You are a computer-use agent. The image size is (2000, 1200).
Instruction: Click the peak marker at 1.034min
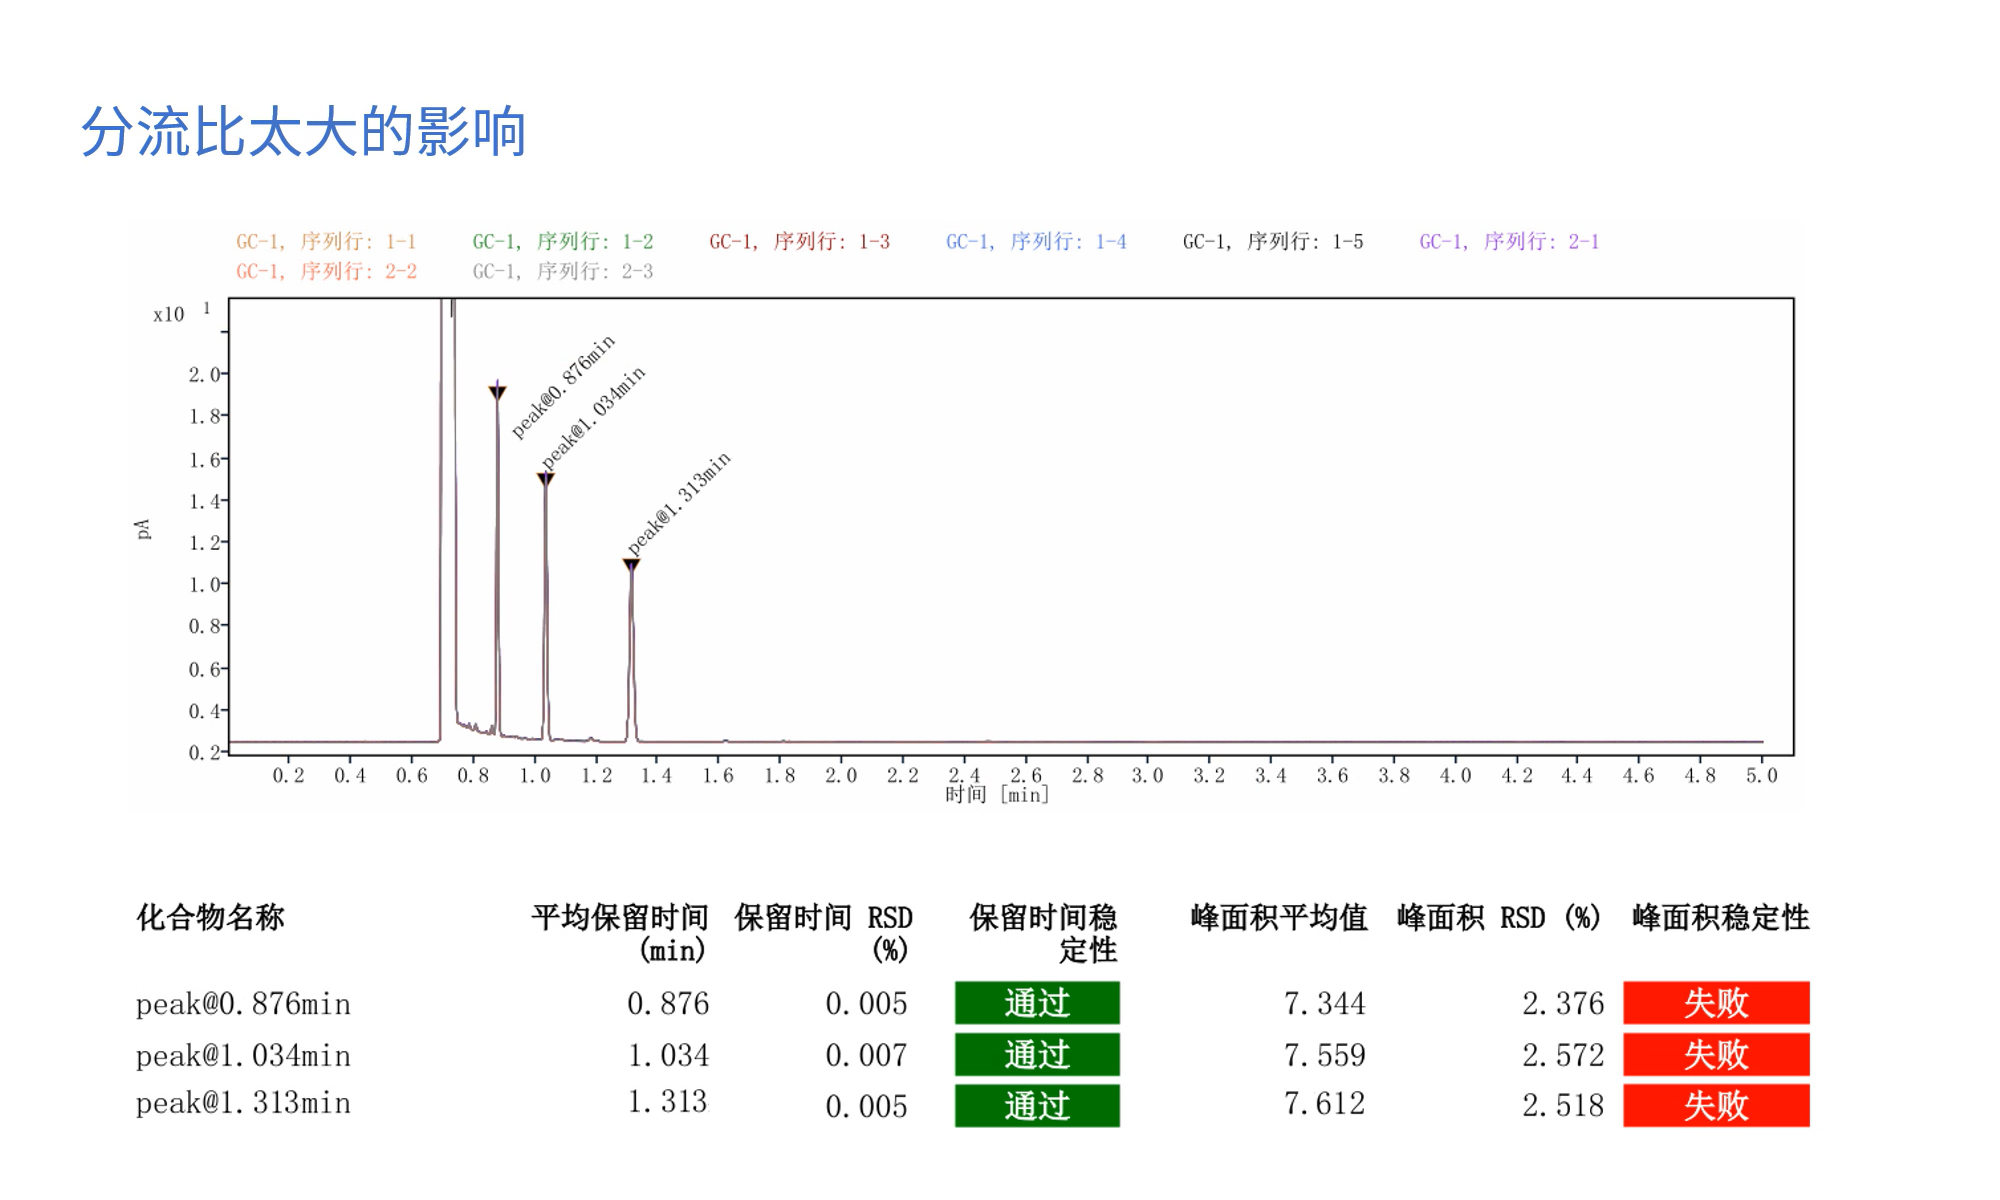(x=545, y=479)
